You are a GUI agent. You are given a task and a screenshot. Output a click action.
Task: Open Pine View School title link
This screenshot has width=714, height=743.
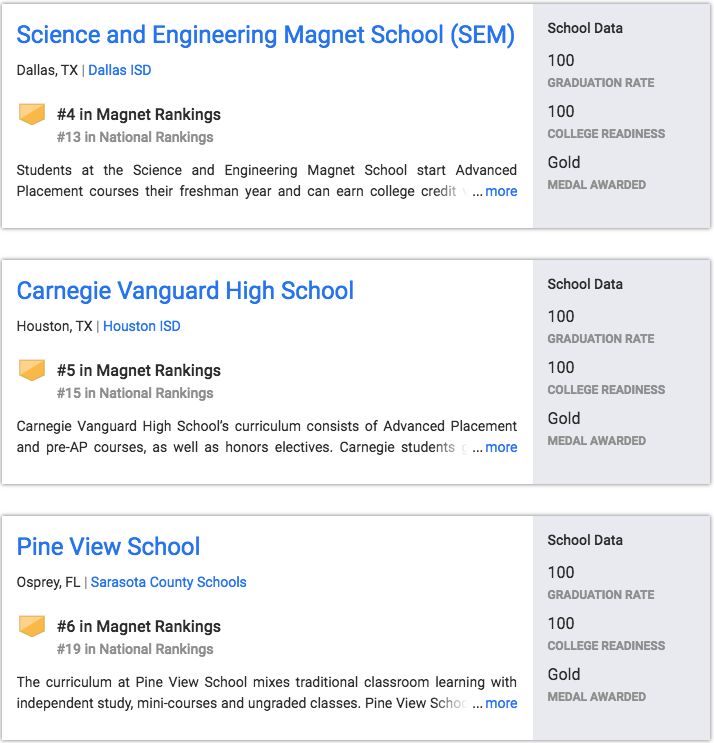(x=108, y=547)
